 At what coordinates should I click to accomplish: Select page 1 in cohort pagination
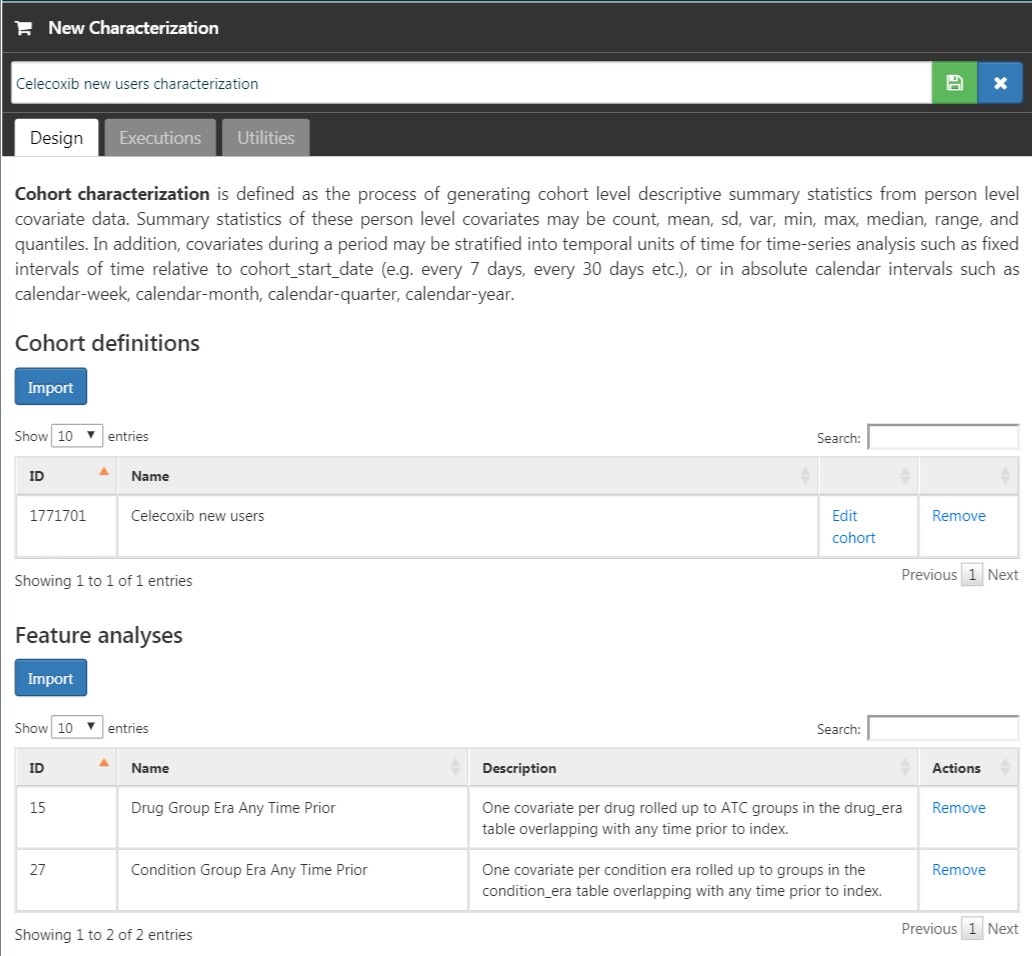click(971, 574)
